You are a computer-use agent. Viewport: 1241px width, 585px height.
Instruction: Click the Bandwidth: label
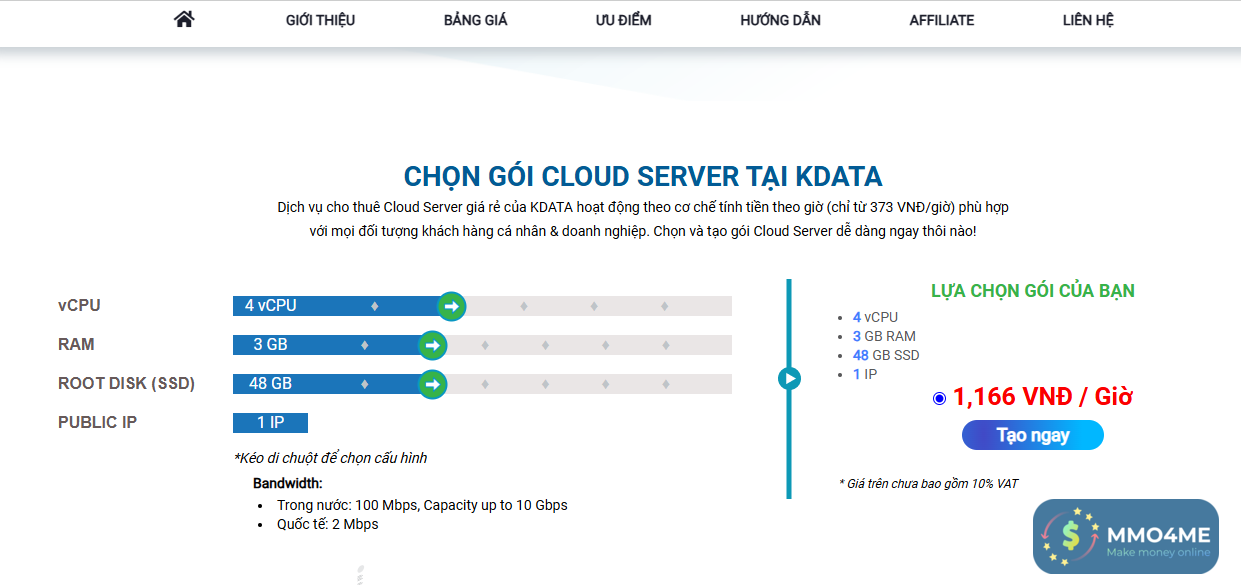click(x=288, y=484)
